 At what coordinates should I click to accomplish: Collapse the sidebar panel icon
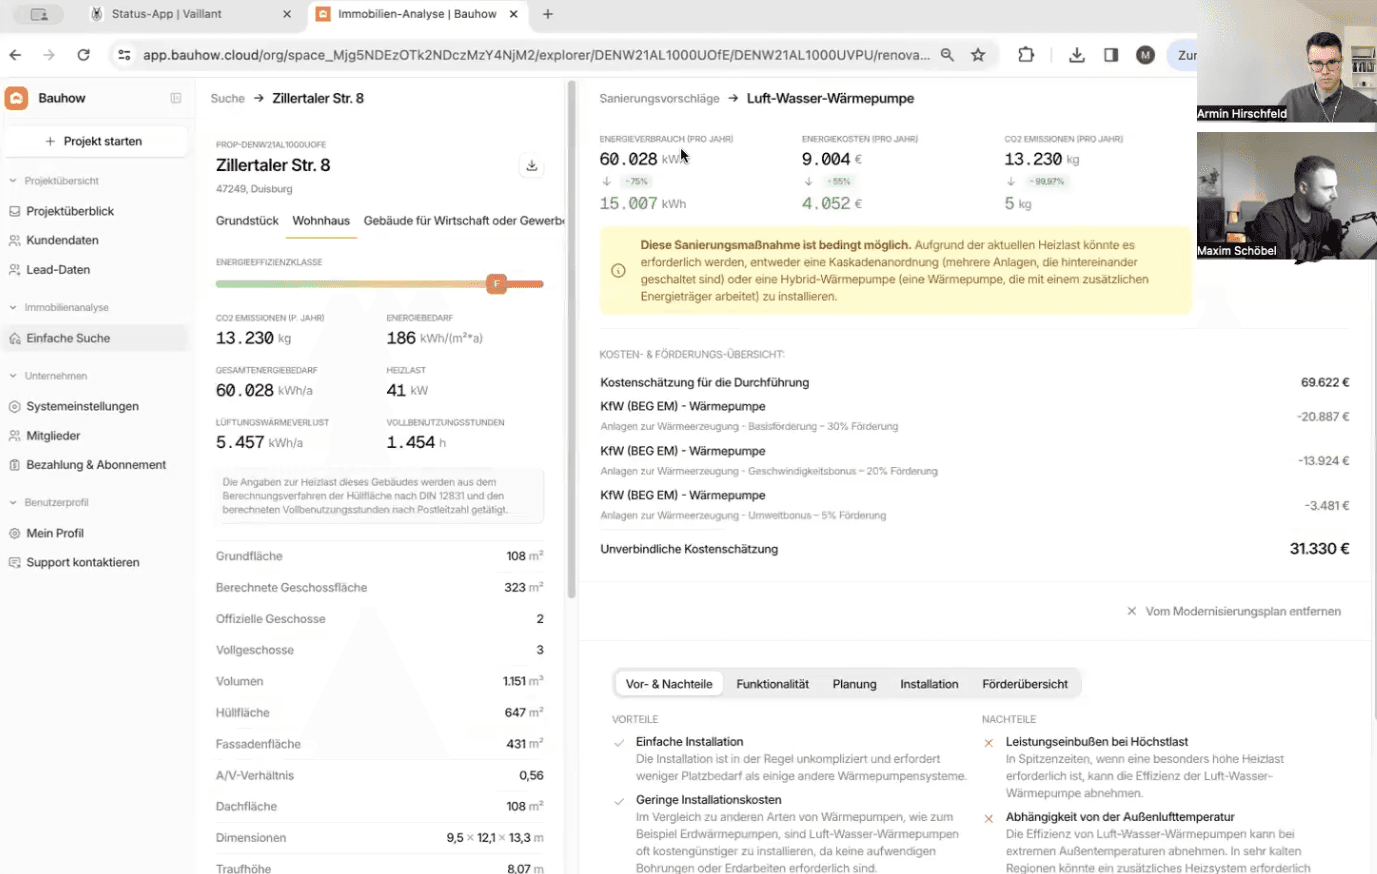point(176,98)
